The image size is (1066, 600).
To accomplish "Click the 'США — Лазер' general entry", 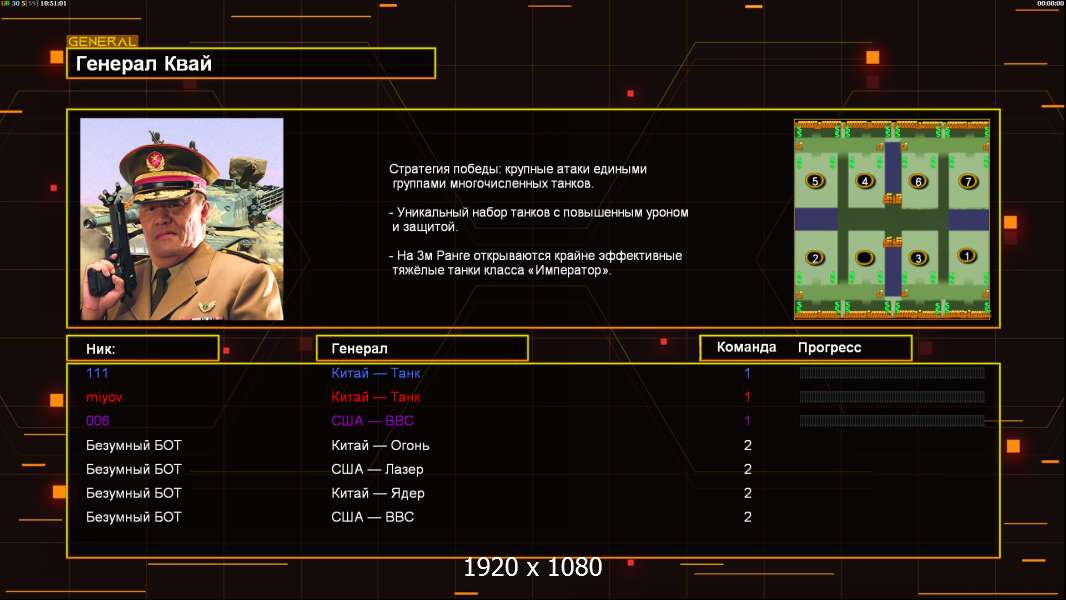I will 377,469.
